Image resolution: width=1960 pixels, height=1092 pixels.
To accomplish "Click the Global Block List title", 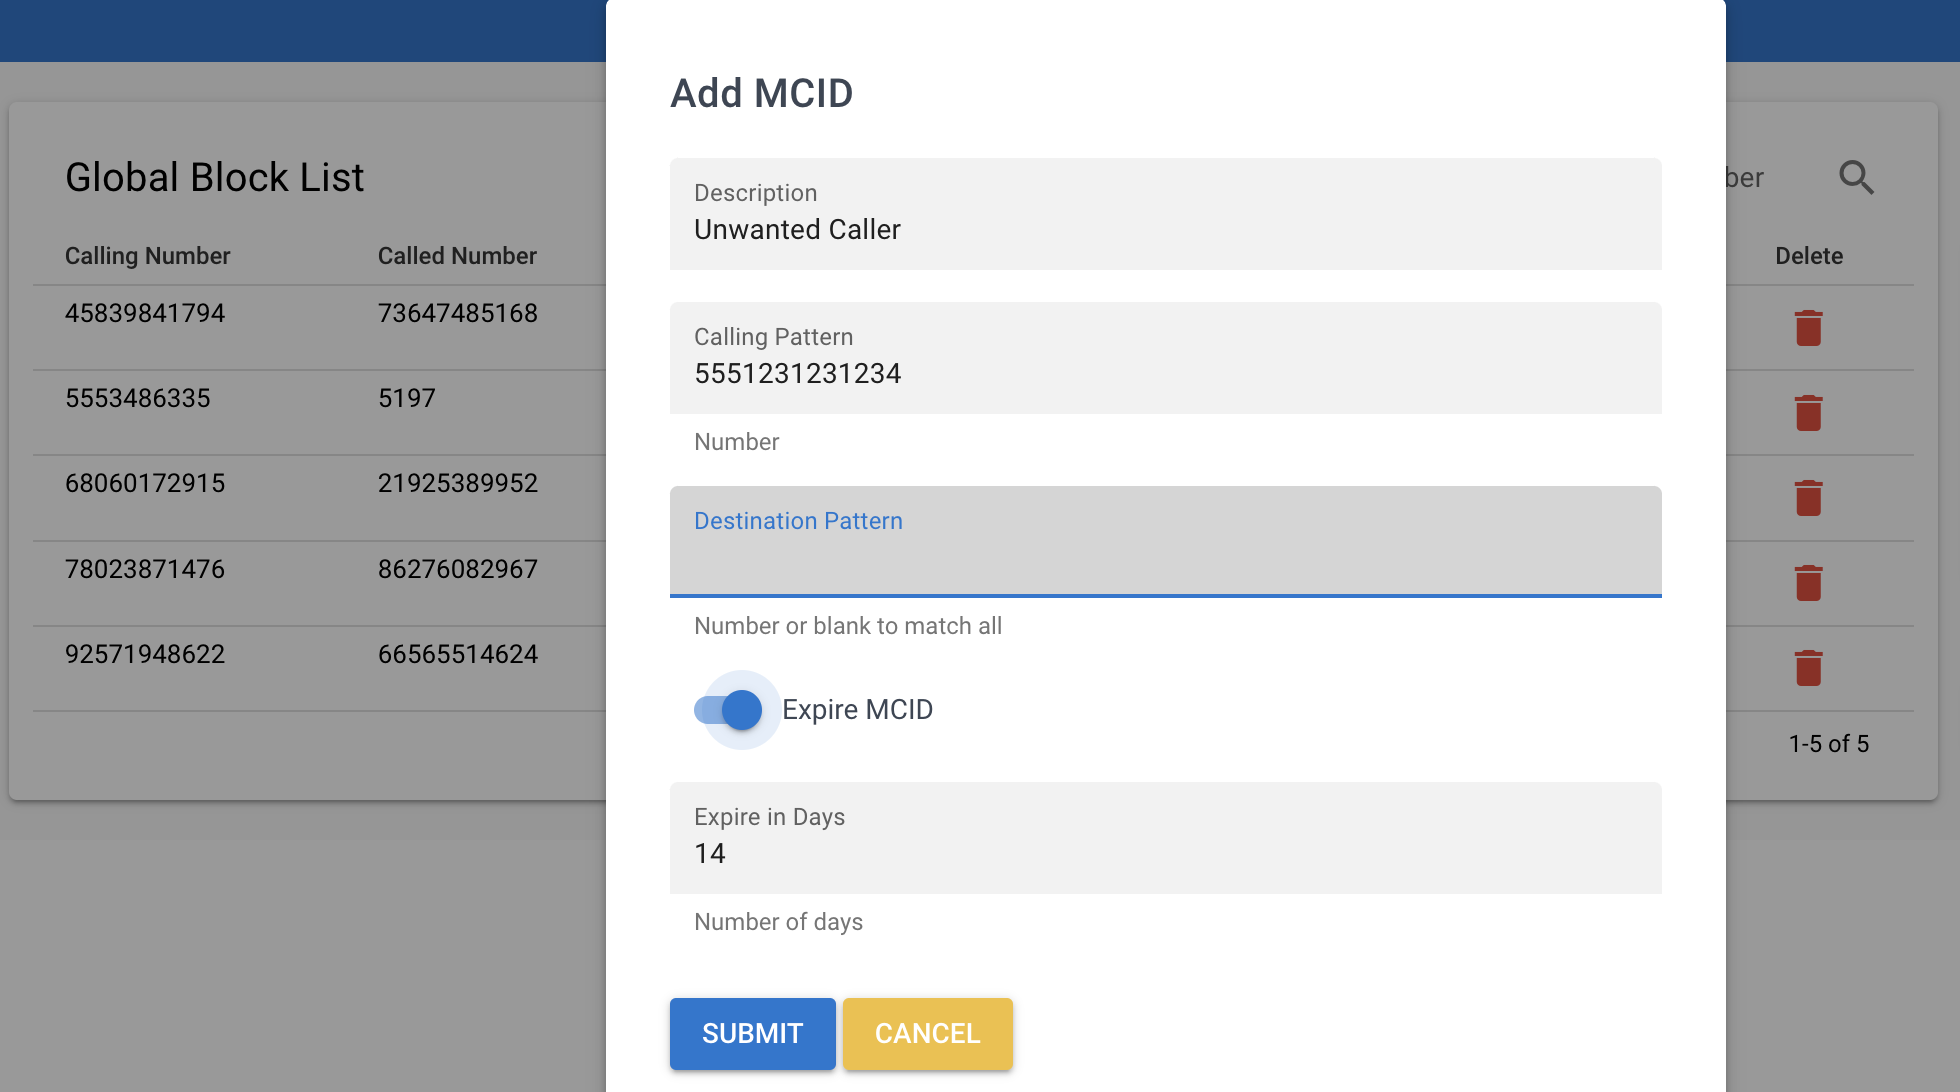I will tap(214, 177).
